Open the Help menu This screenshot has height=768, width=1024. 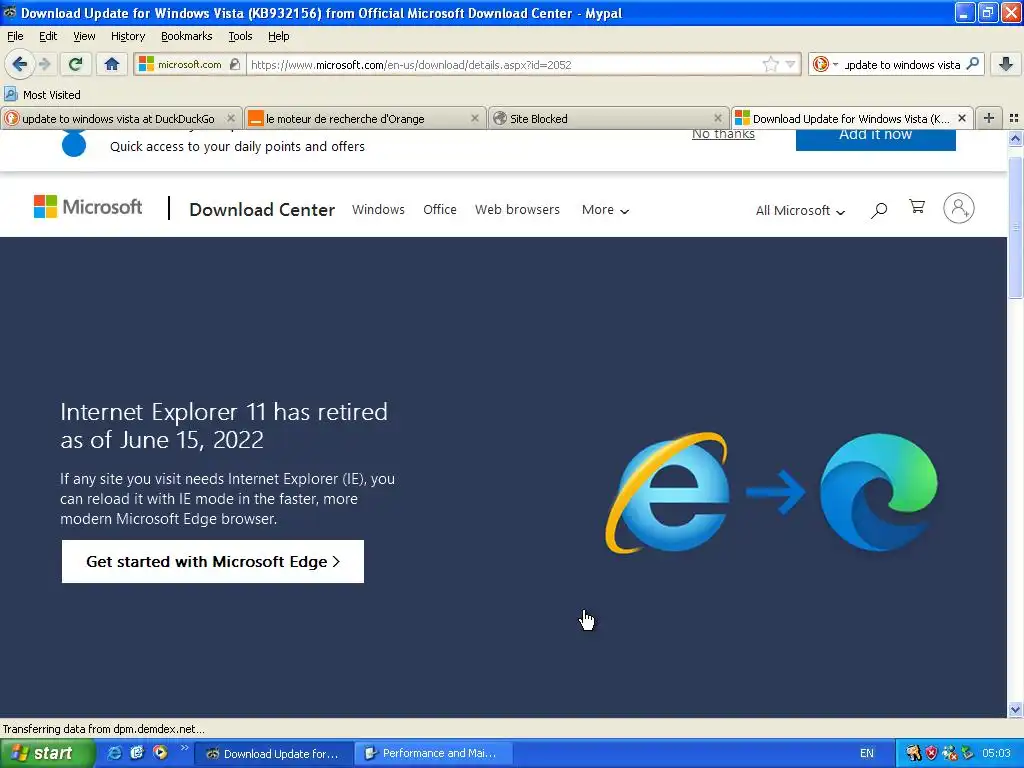click(278, 36)
